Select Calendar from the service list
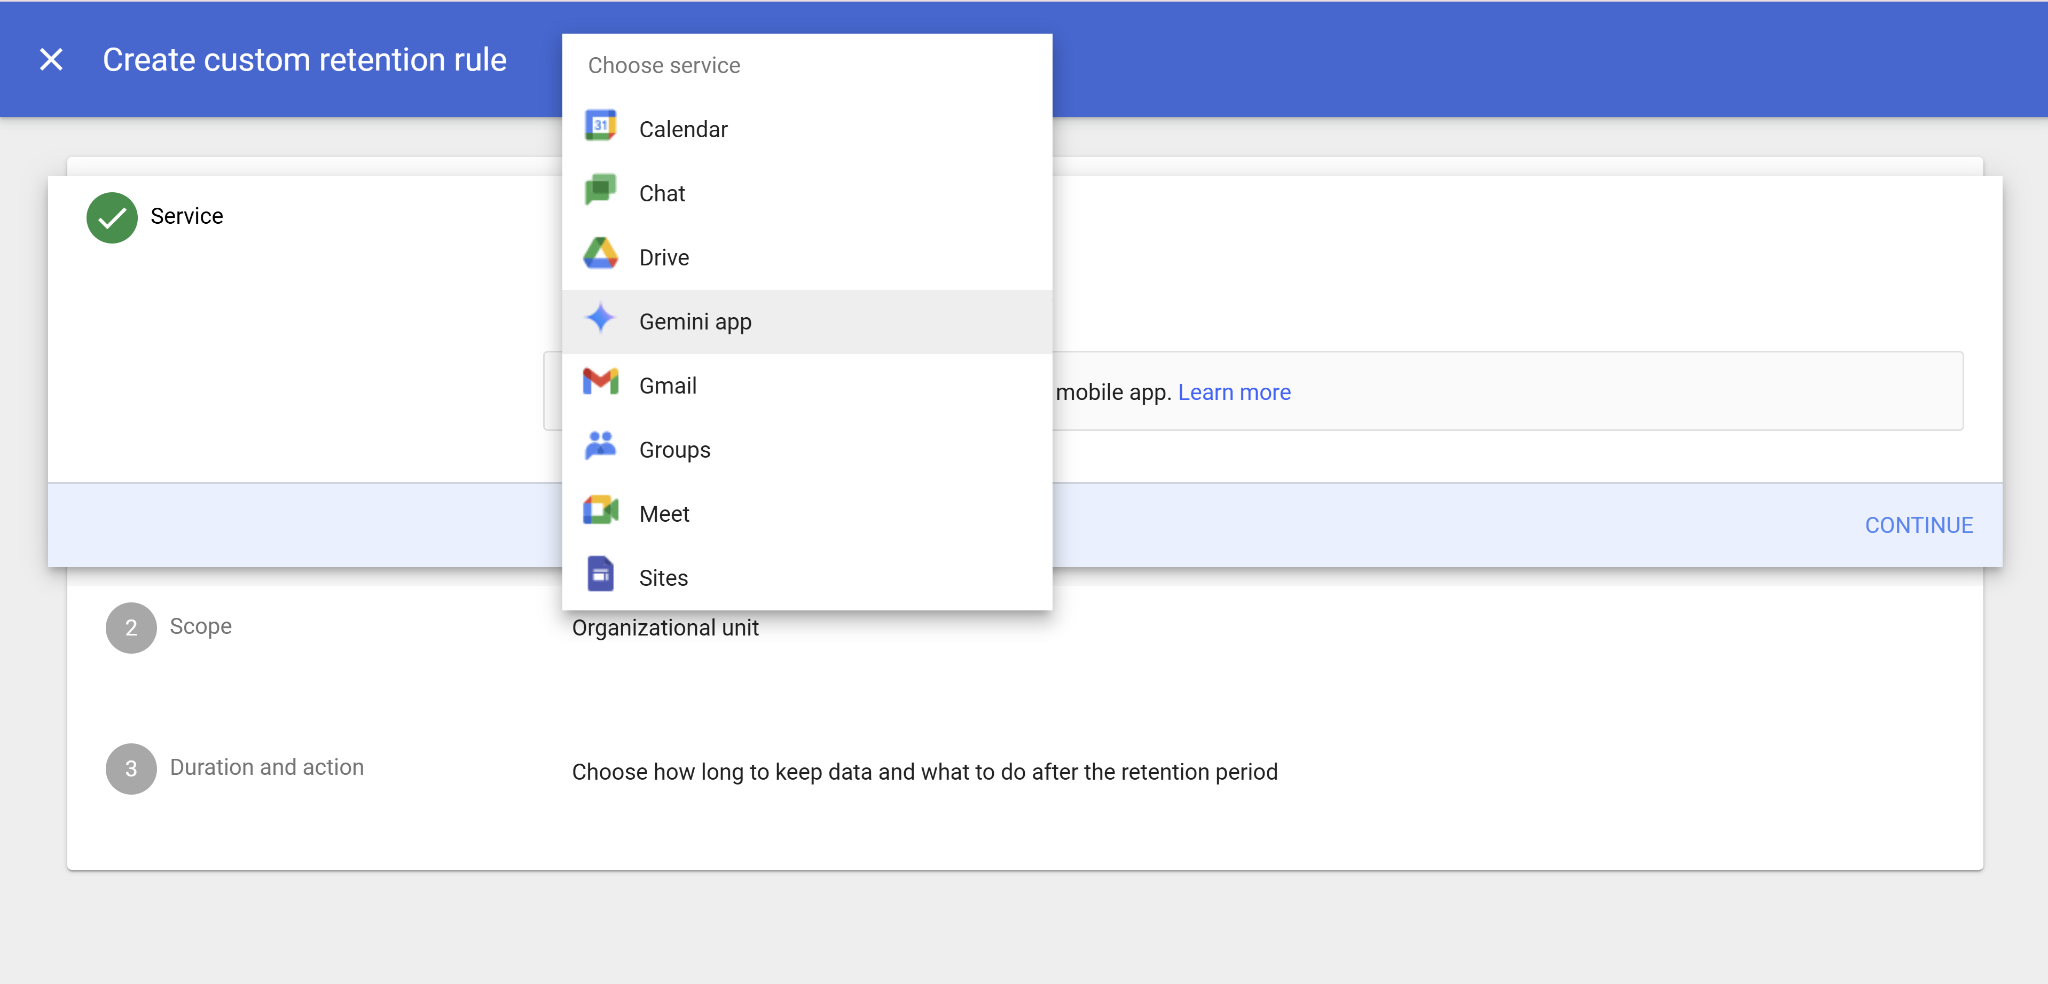2048x984 pixels. pyautogui.click(x=807, y=130)
